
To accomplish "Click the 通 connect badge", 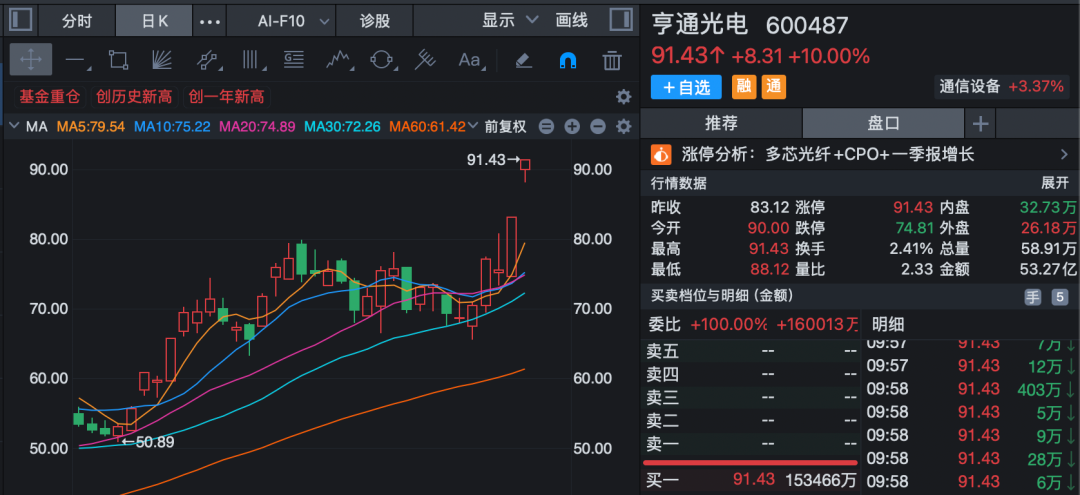I will (774, 87).
